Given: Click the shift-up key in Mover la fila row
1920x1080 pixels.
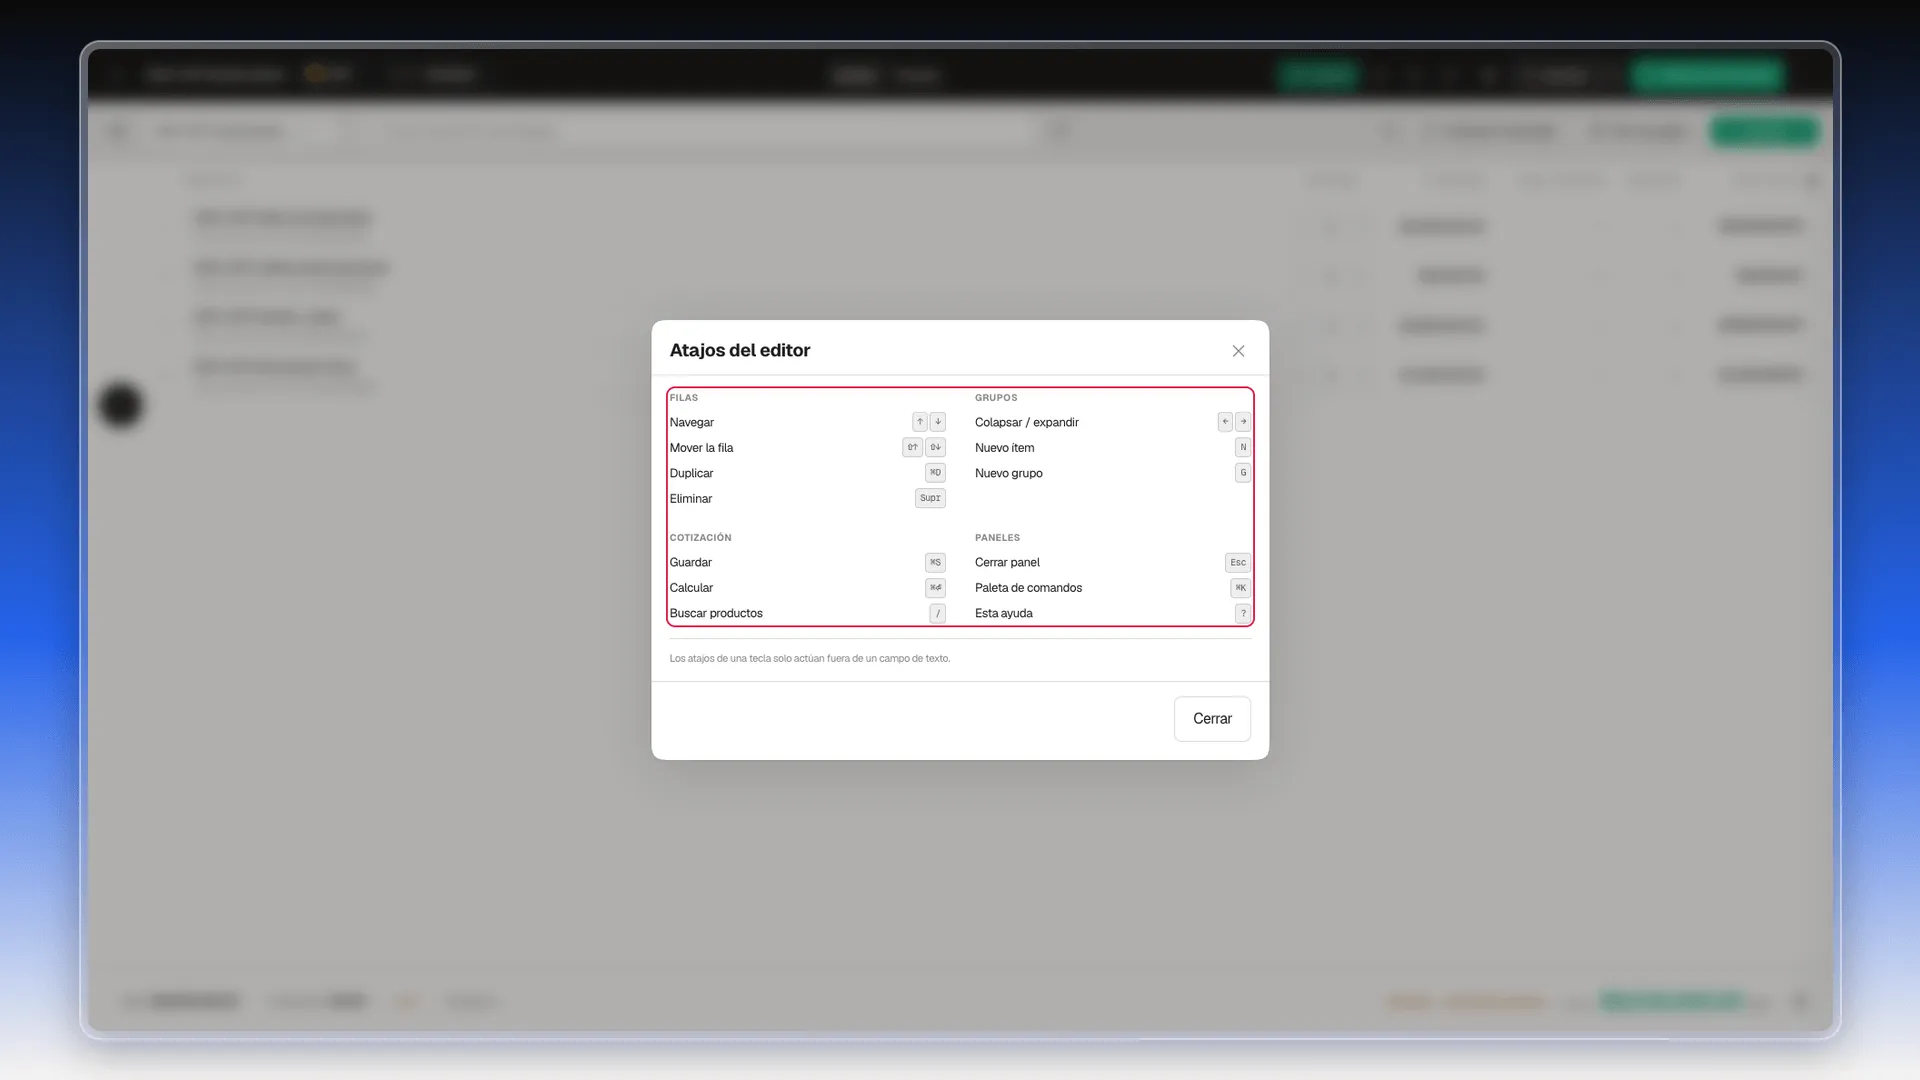Looking at the screenshot, I should [912, 448].
